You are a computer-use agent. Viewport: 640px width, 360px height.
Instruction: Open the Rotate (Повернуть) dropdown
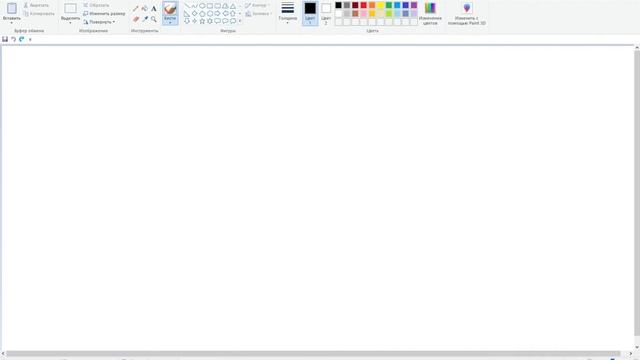[100, 22]
